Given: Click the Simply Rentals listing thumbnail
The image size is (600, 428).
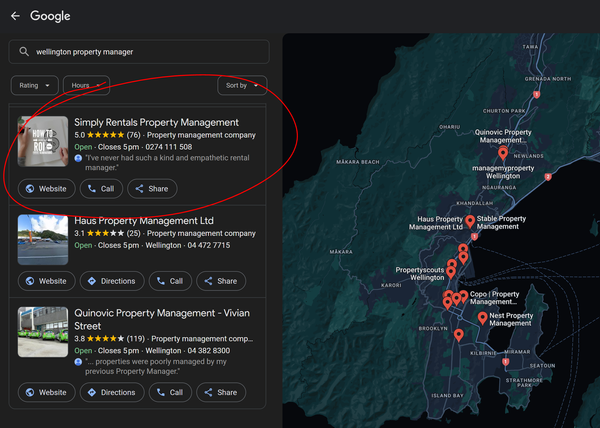Looking at the screenshot, I should coord(43,141).
